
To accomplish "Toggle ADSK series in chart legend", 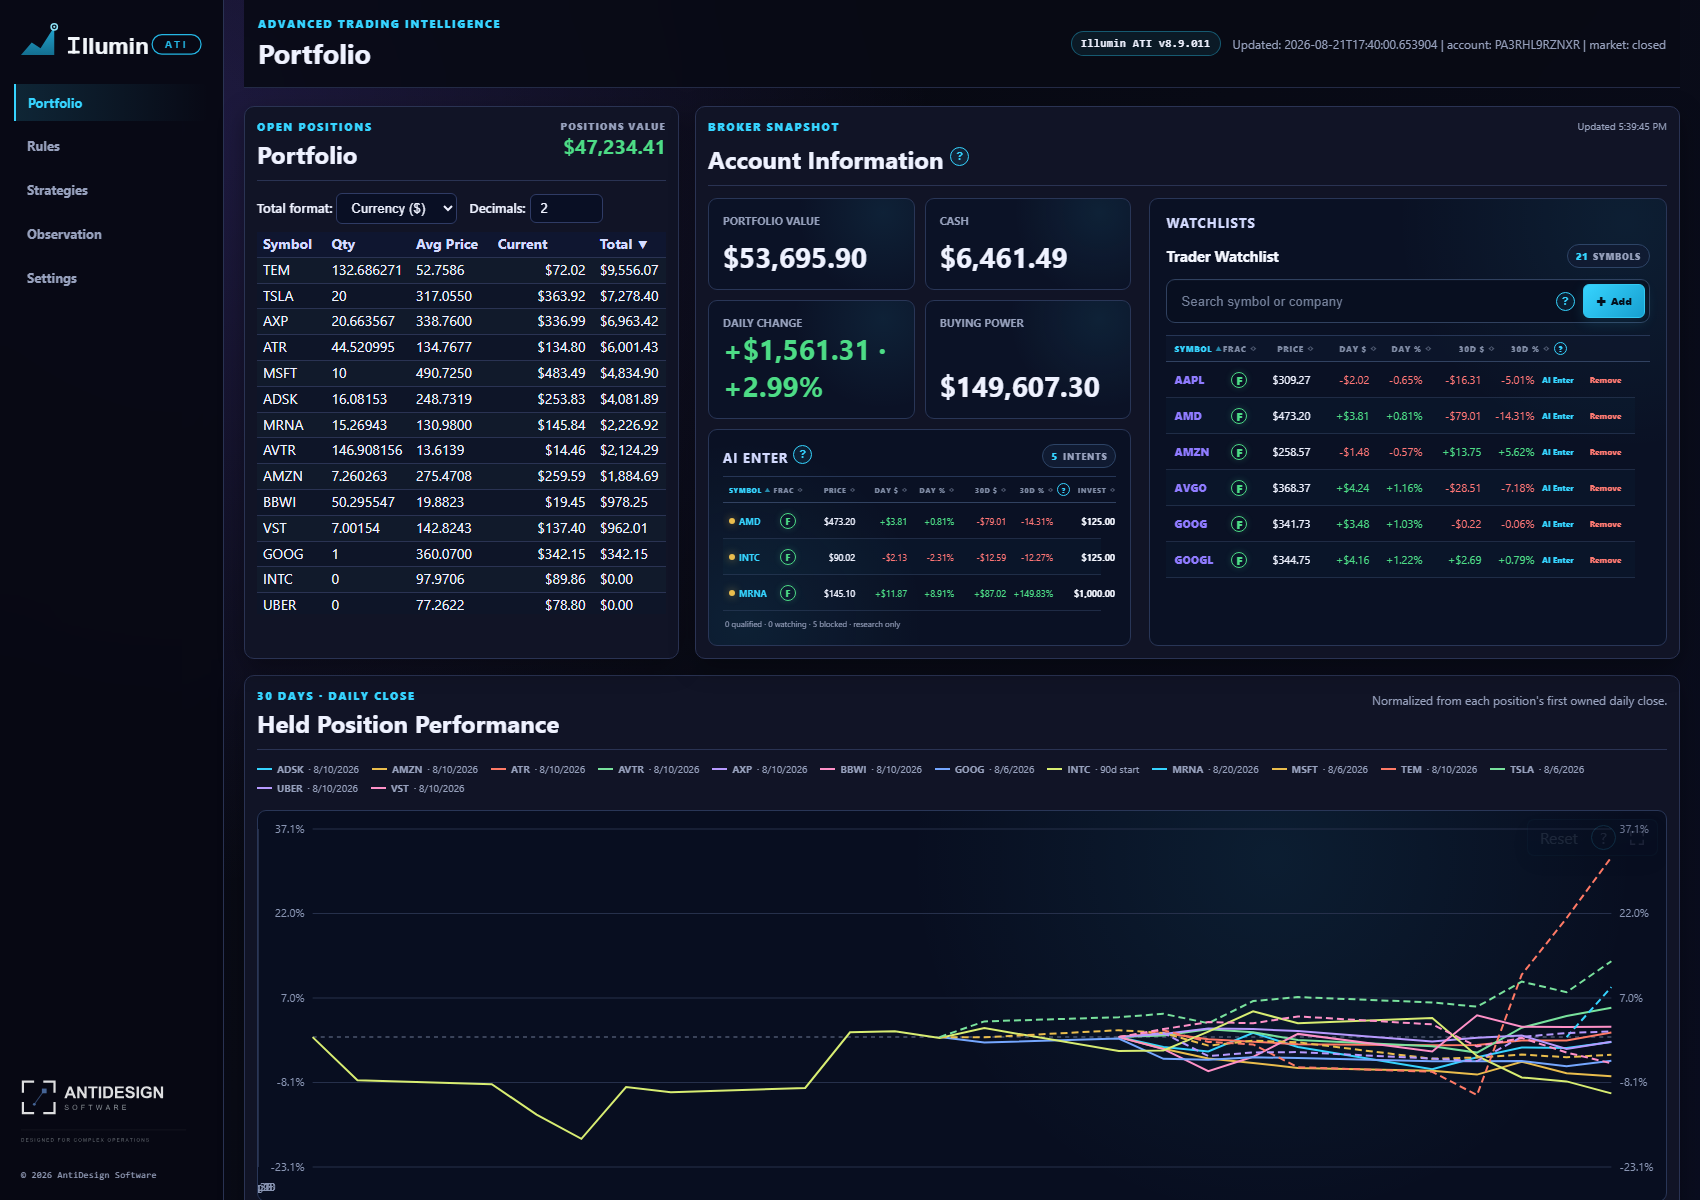I will tap(308, 770).
